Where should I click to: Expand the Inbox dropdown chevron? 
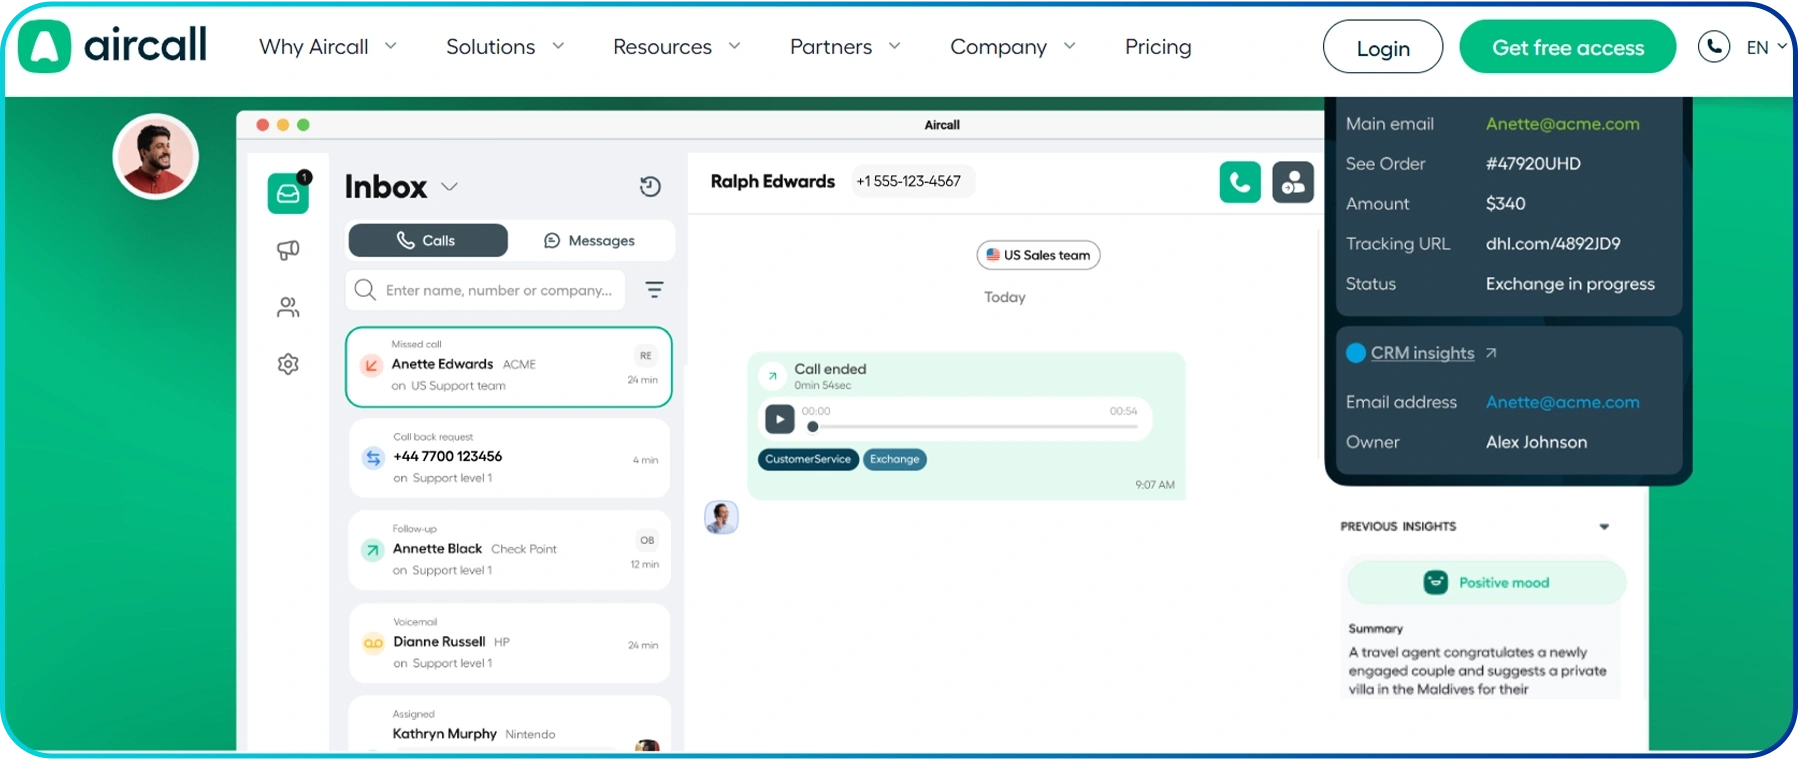450,187
